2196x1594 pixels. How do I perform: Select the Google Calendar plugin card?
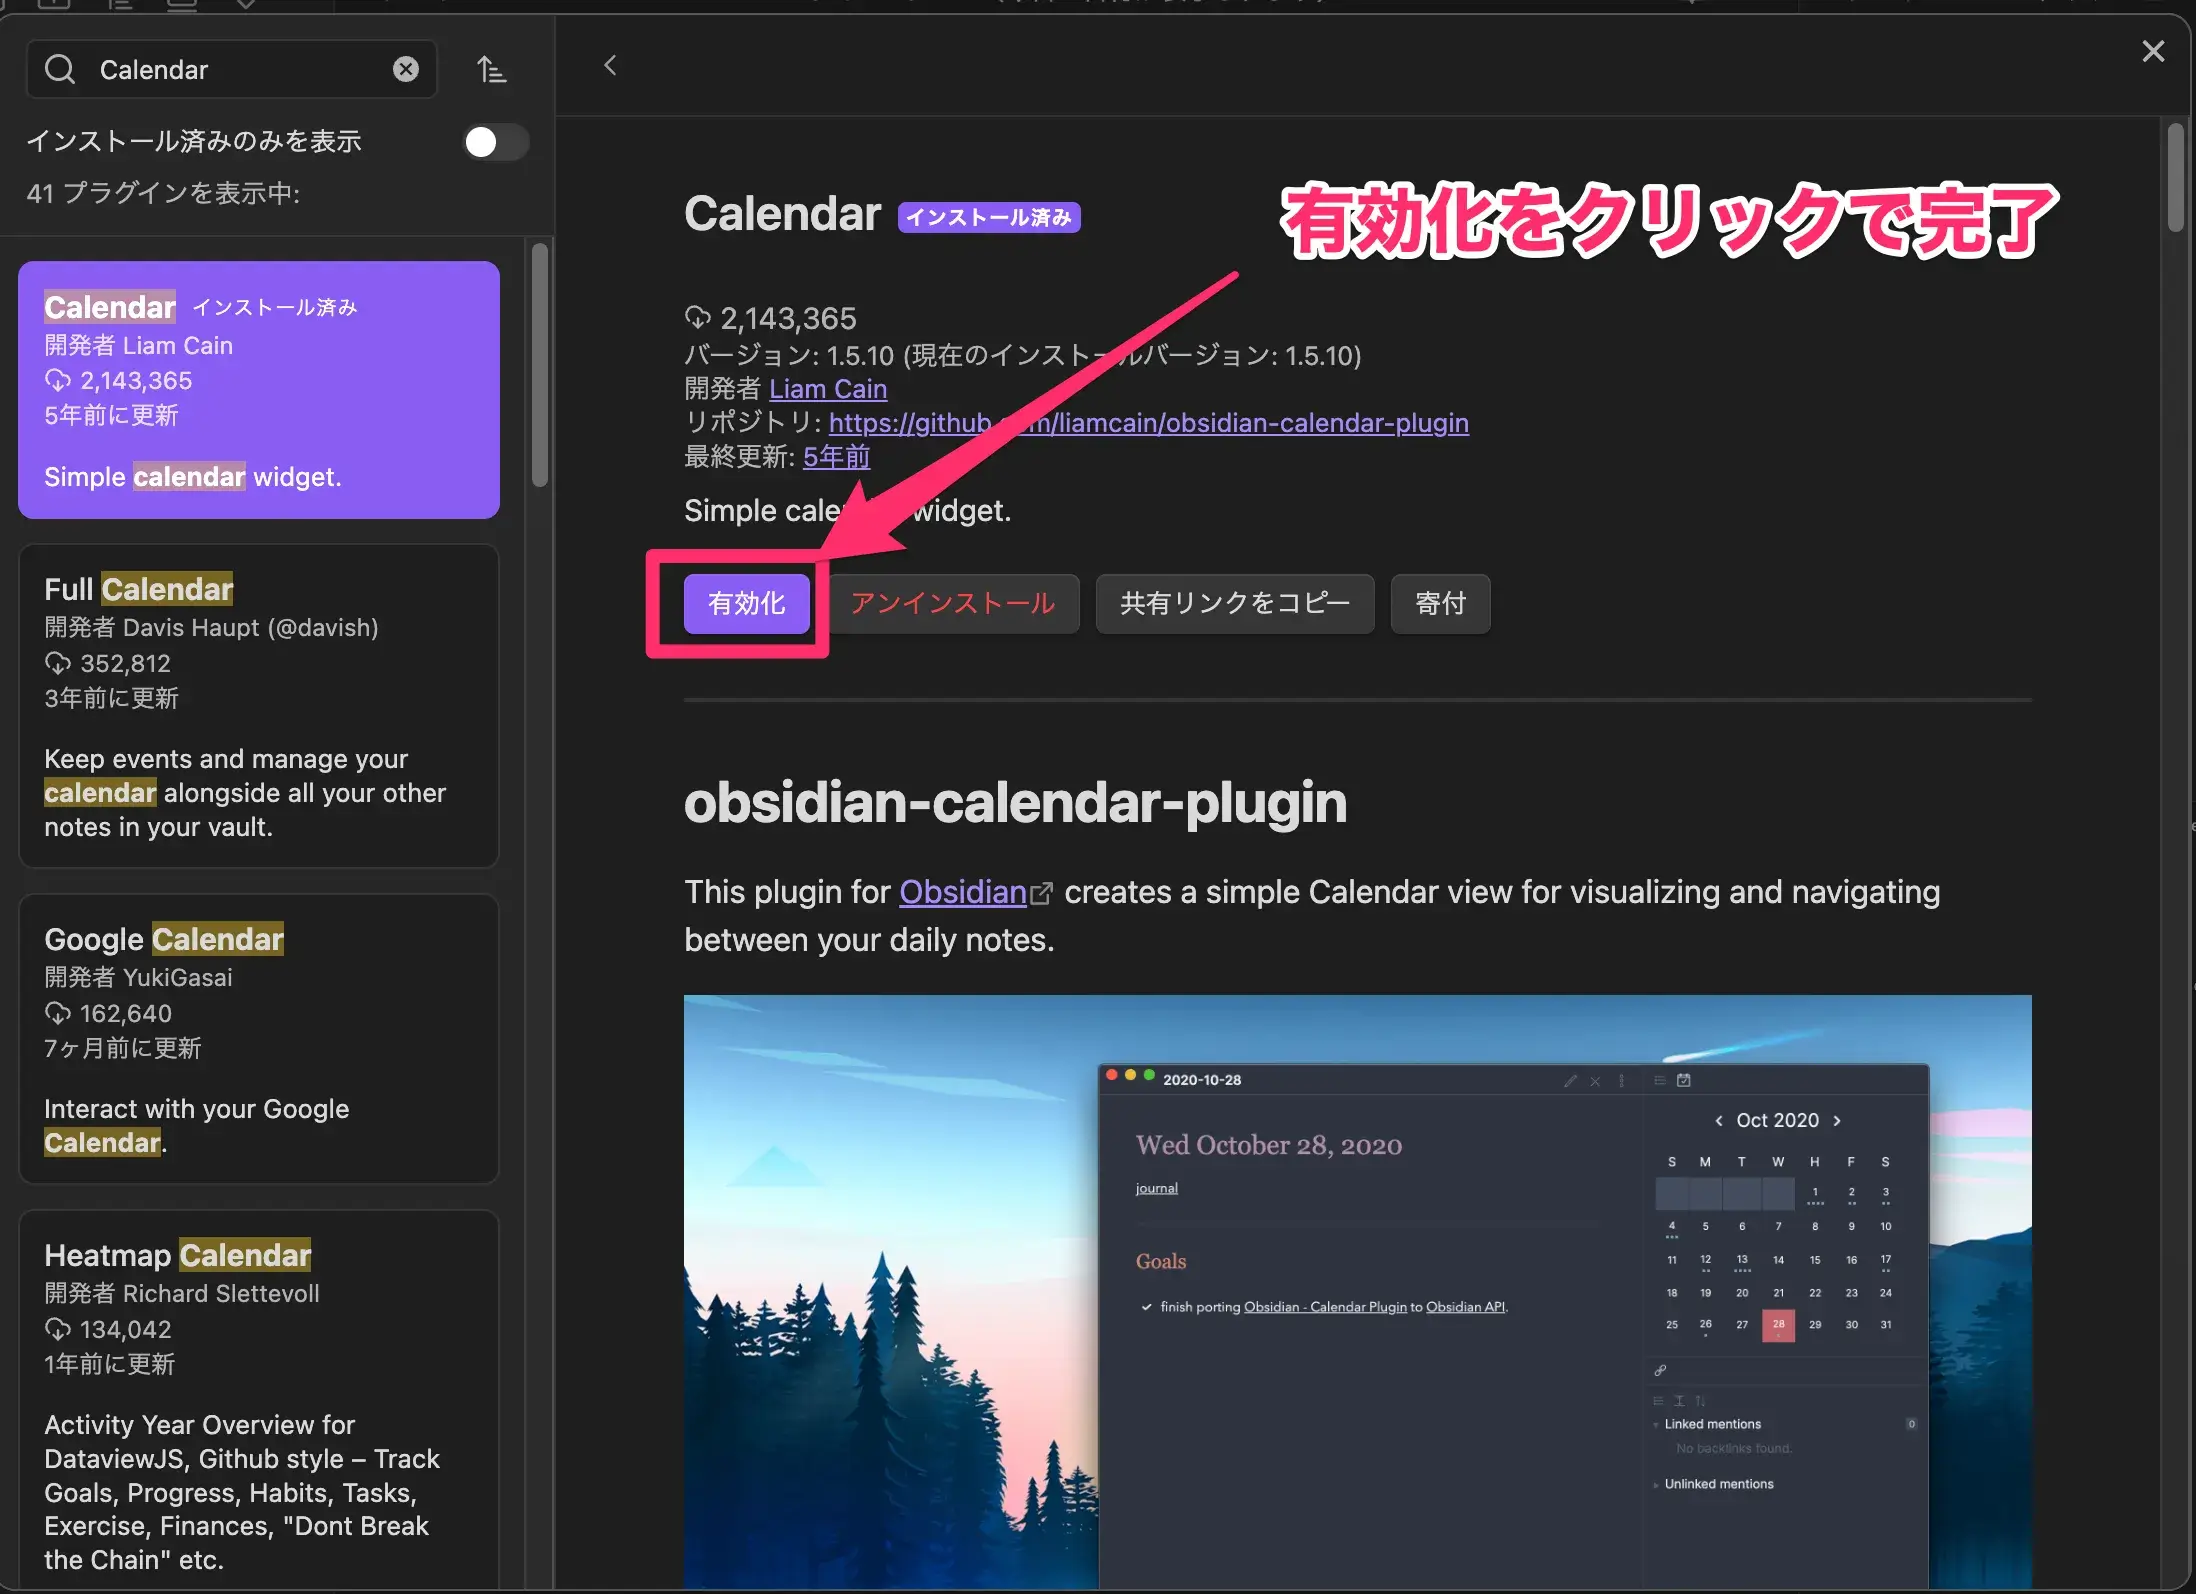tap(259, 1039)
